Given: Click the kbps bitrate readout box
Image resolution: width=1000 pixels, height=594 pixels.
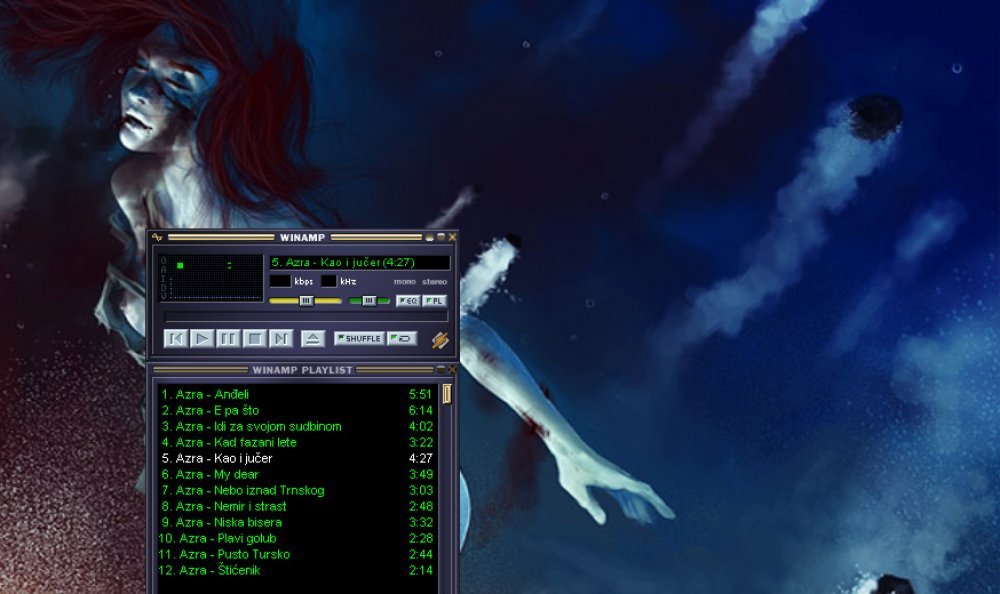Looking at the screenshot, I should [280, 281].
